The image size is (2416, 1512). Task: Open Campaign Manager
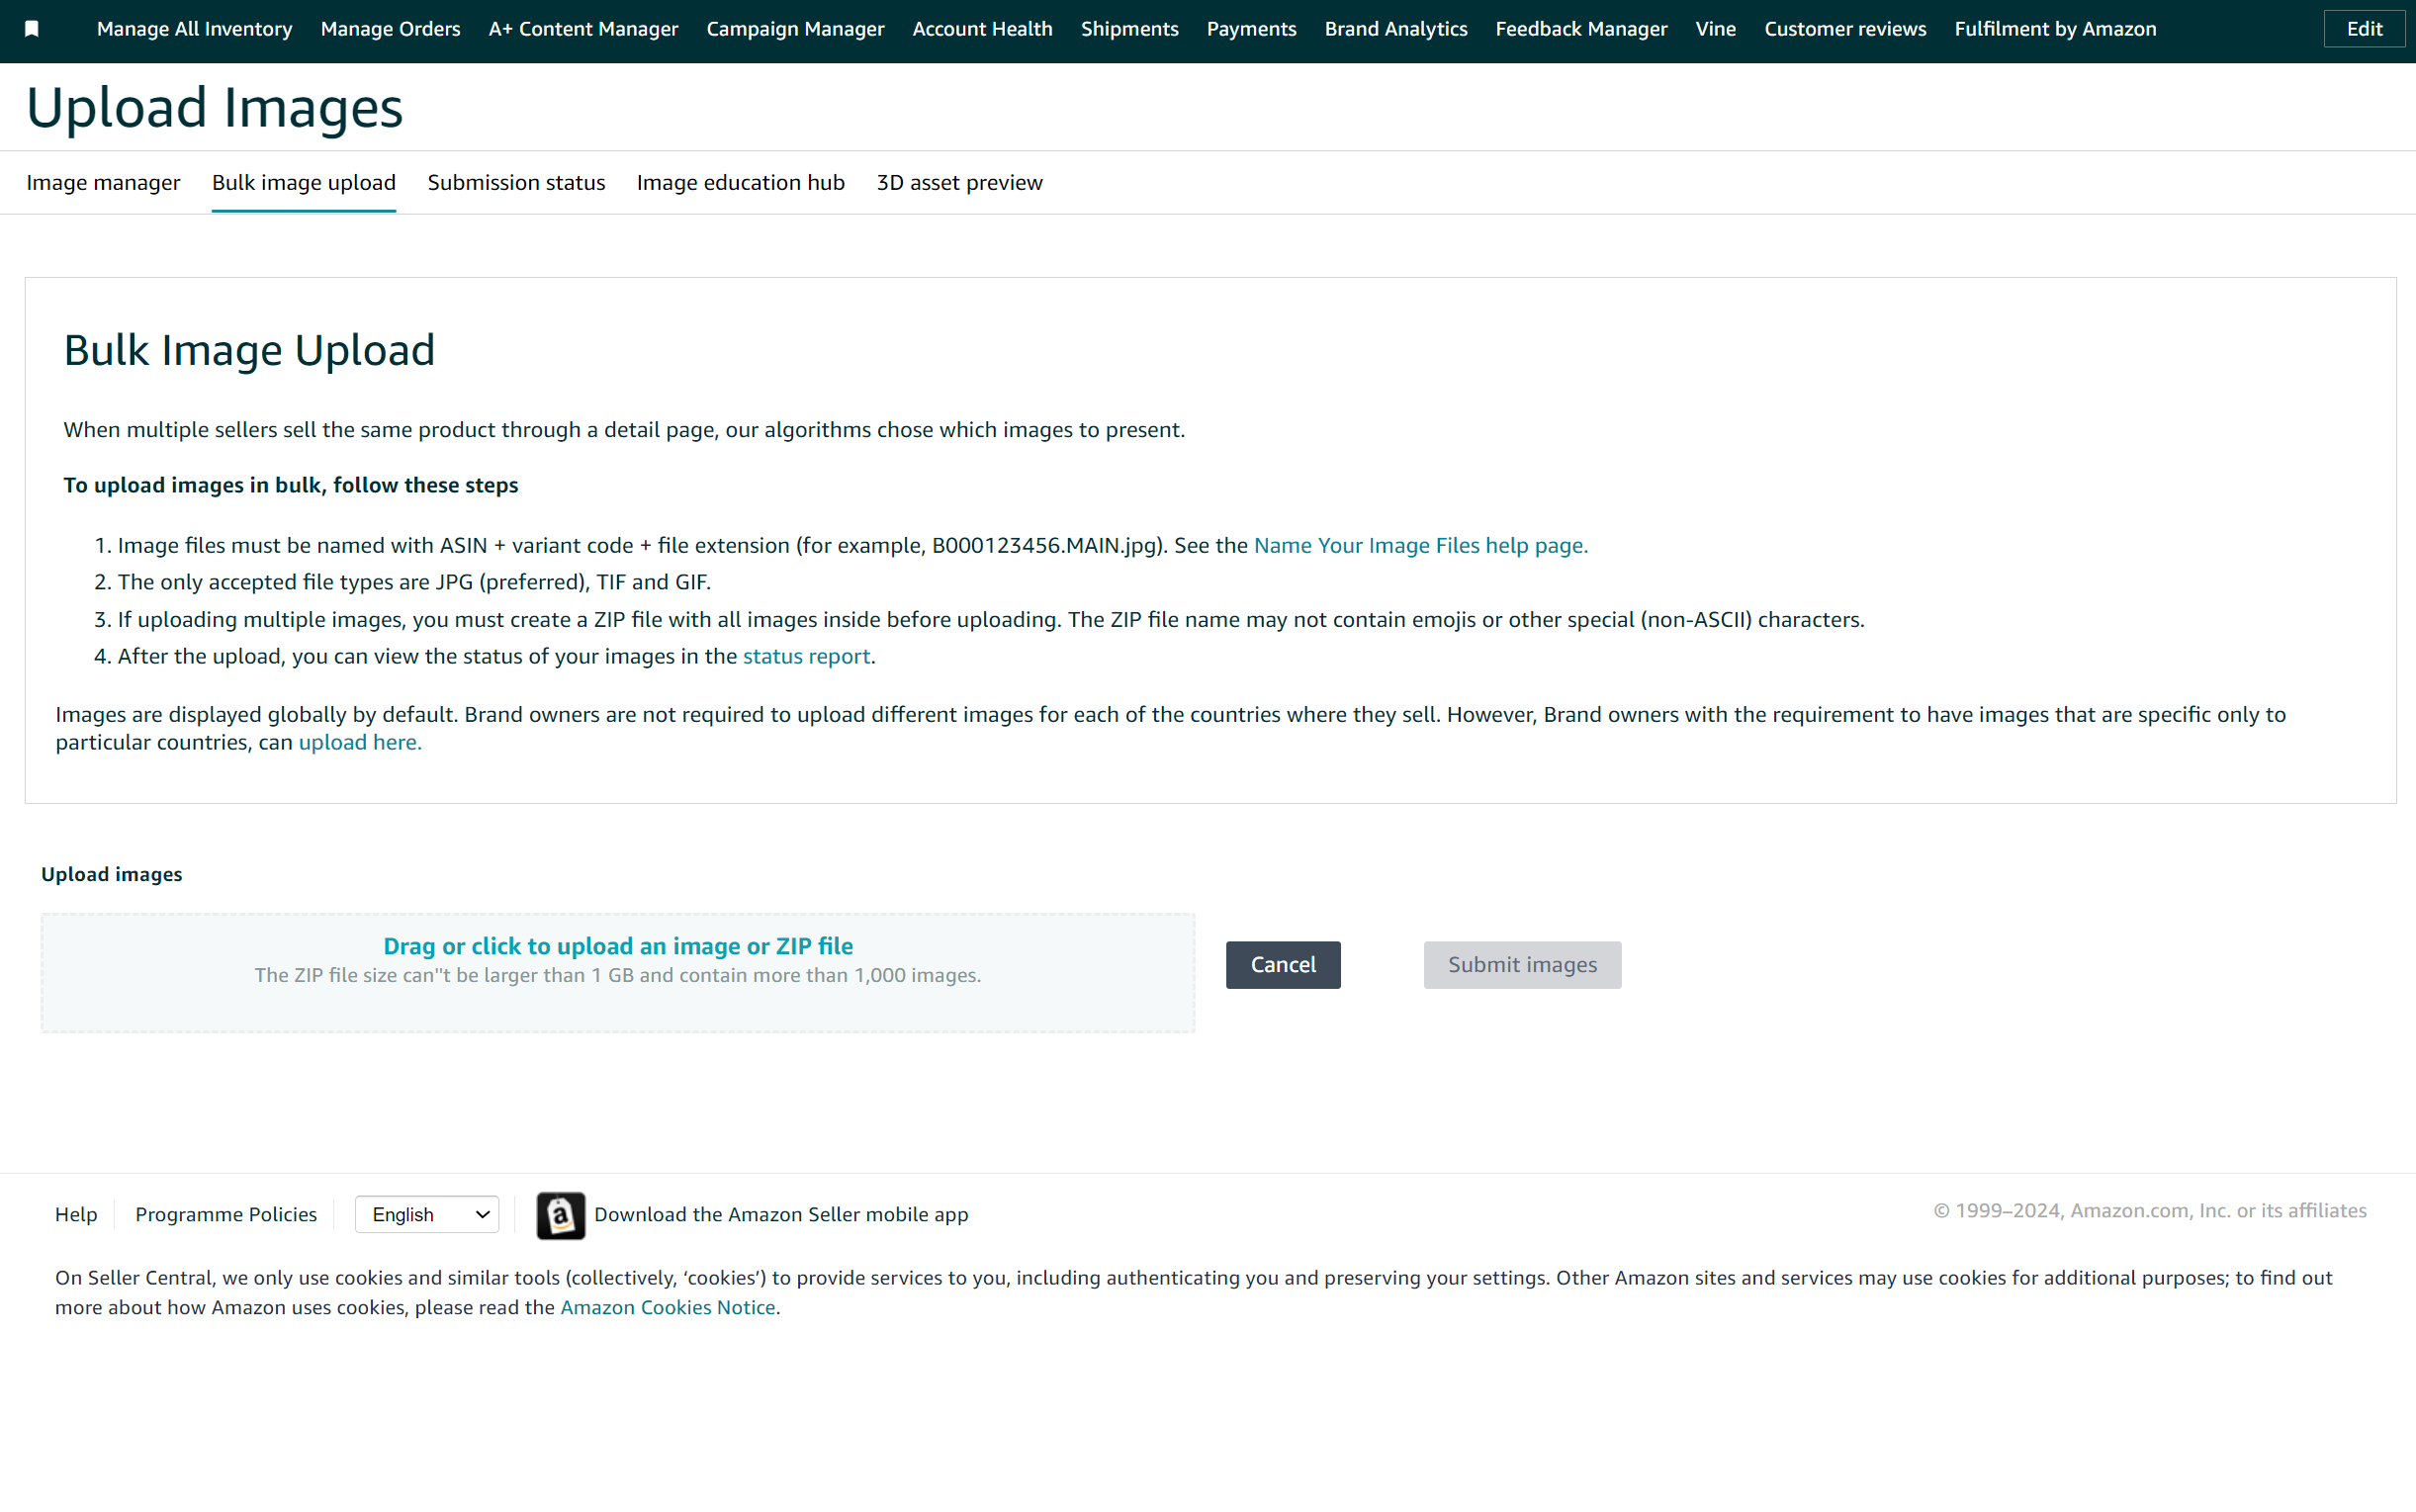tap(795, 29)
